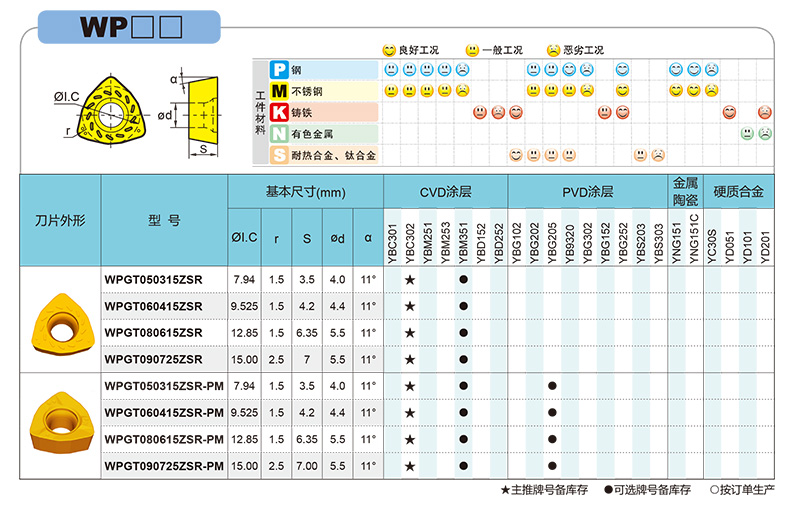Image resolution: width=790 pixels, height=514 pixels.
Task: Click the star in the WPGT060415ZSR row
Action: [410, 306]
